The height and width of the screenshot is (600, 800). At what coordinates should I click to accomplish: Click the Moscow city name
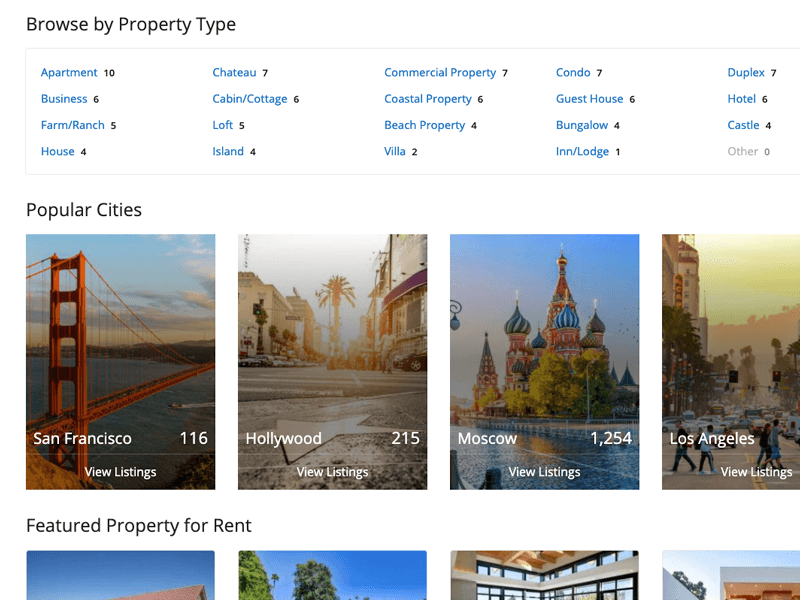point(487,438)
